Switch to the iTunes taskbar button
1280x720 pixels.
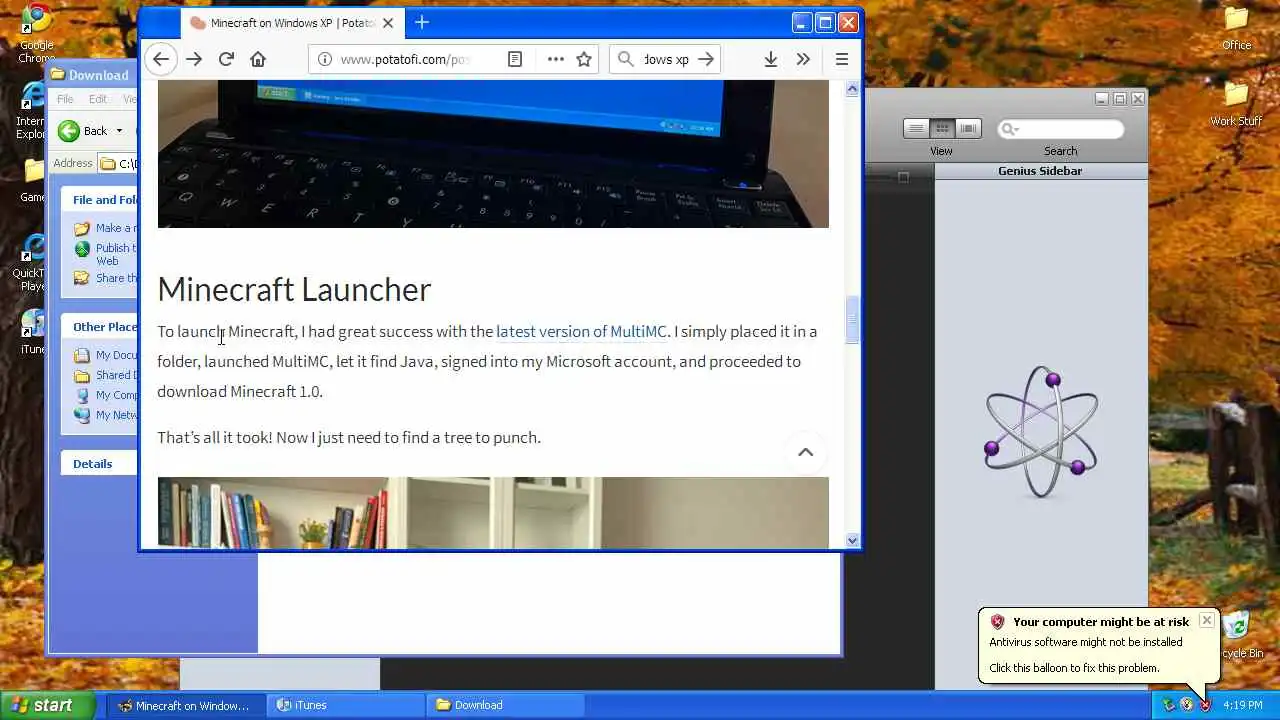click(x=346, y=705)
